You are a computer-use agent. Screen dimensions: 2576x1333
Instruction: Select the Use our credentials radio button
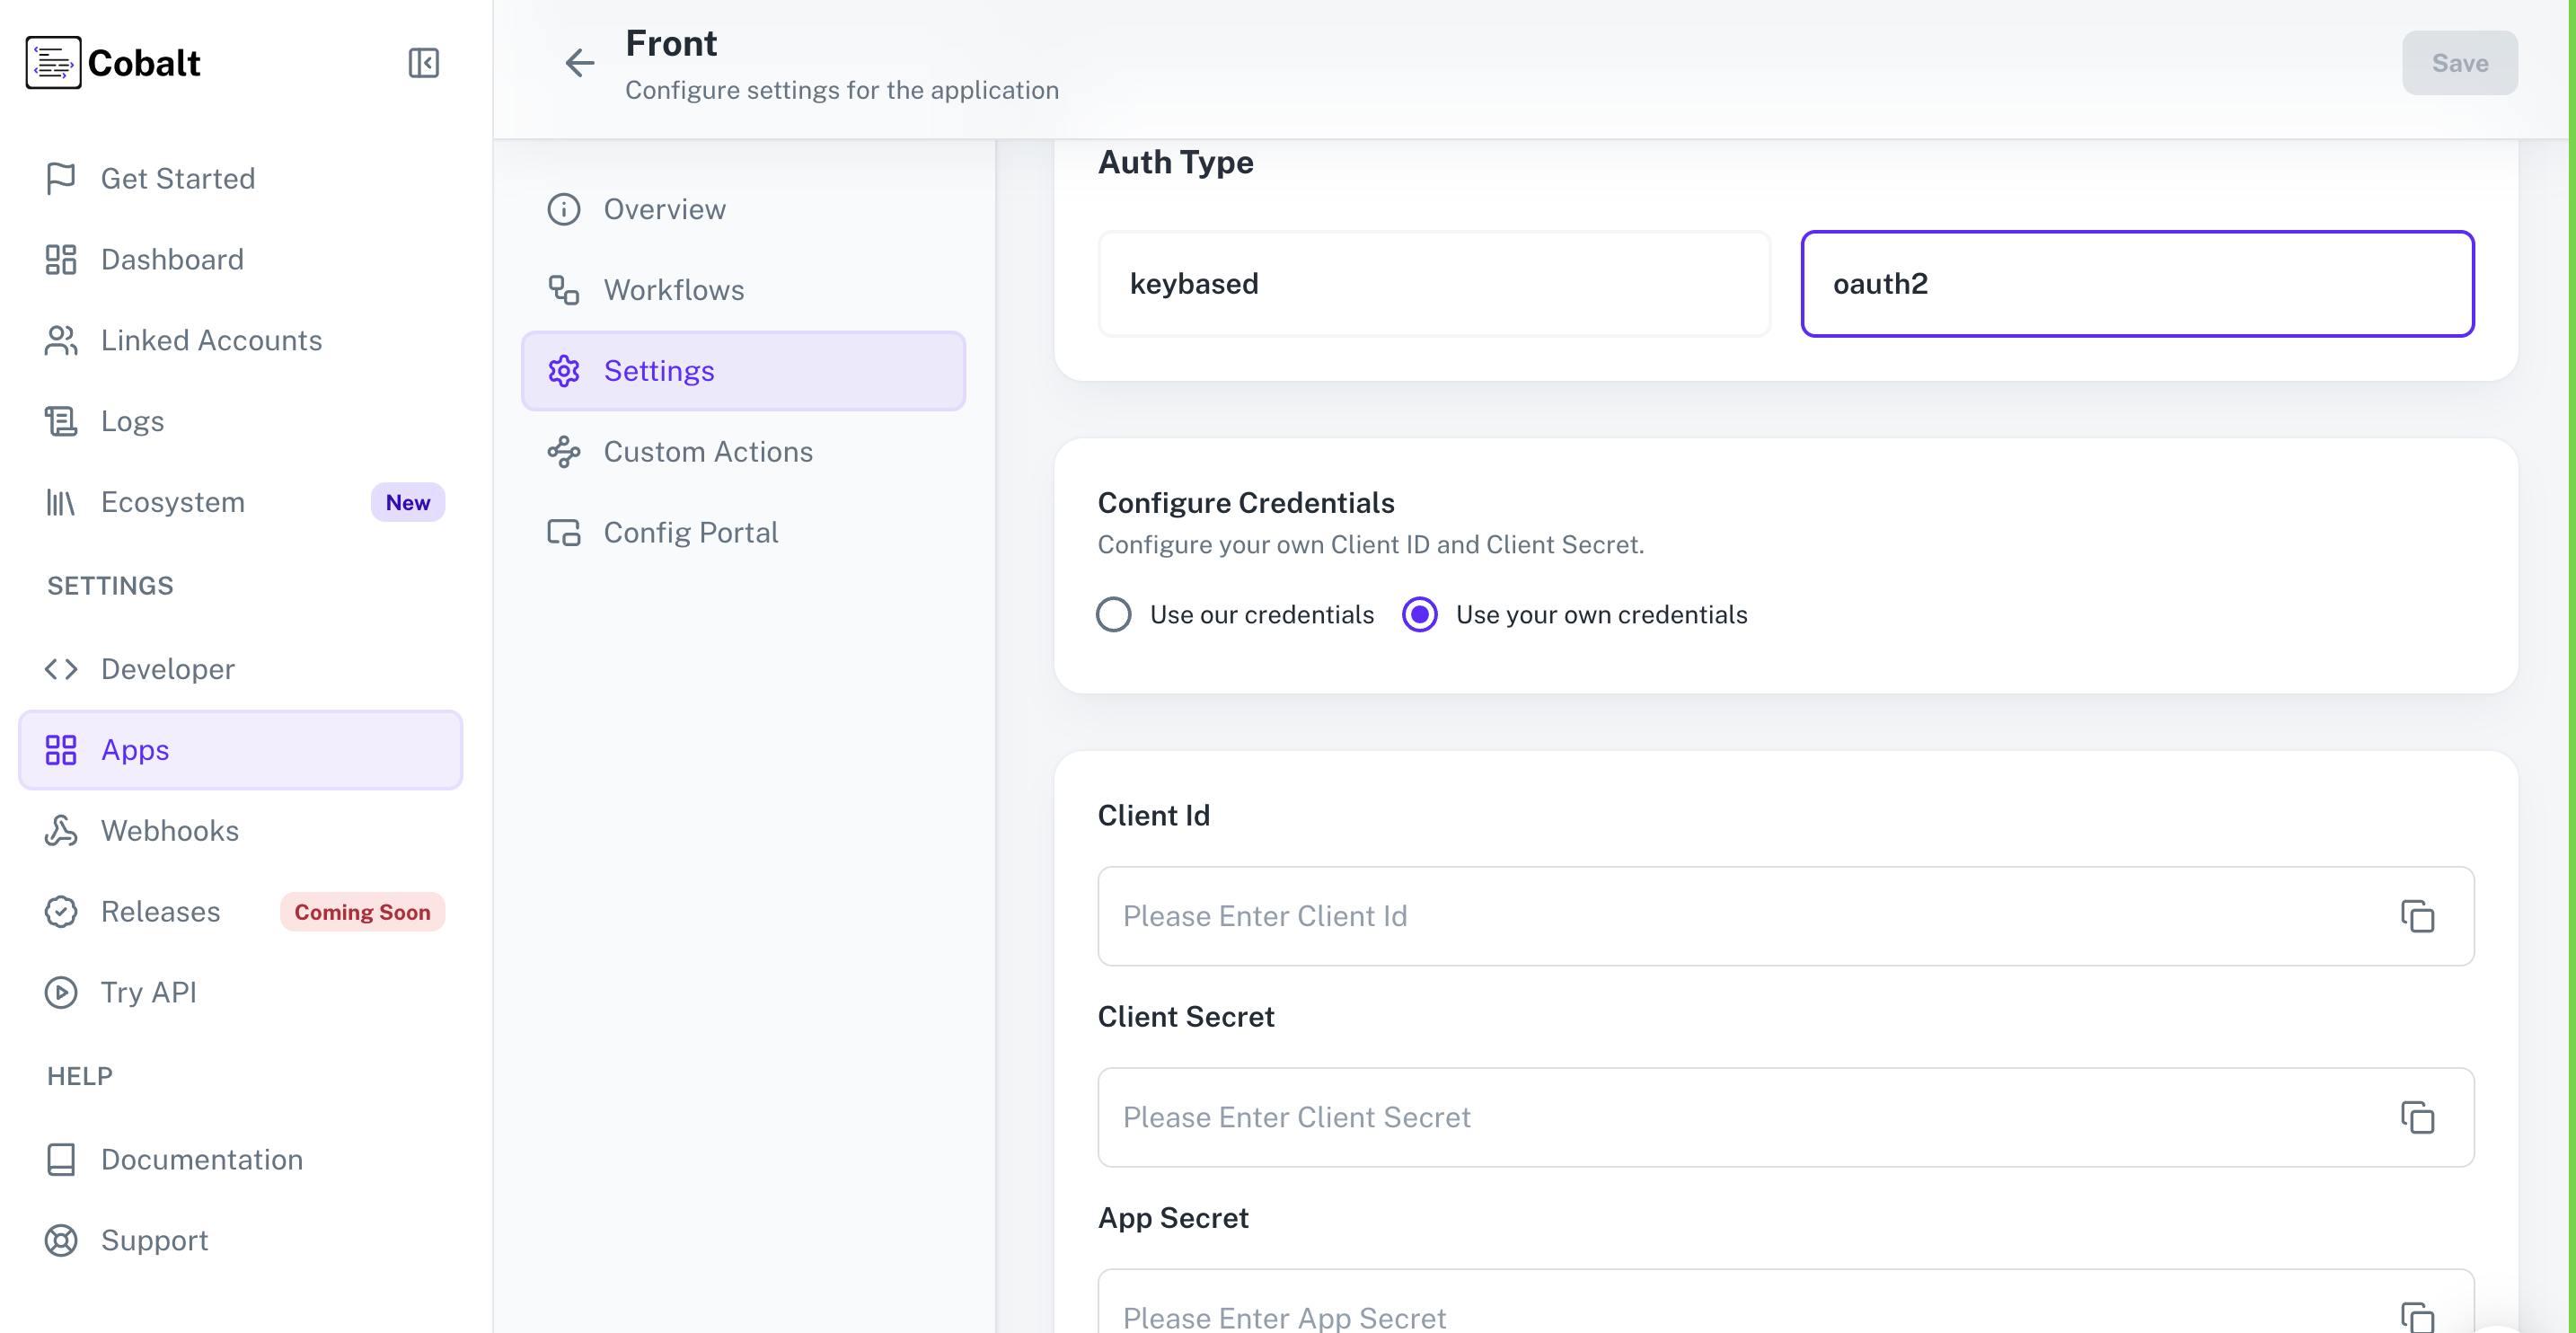click(x=1114, y=614)
